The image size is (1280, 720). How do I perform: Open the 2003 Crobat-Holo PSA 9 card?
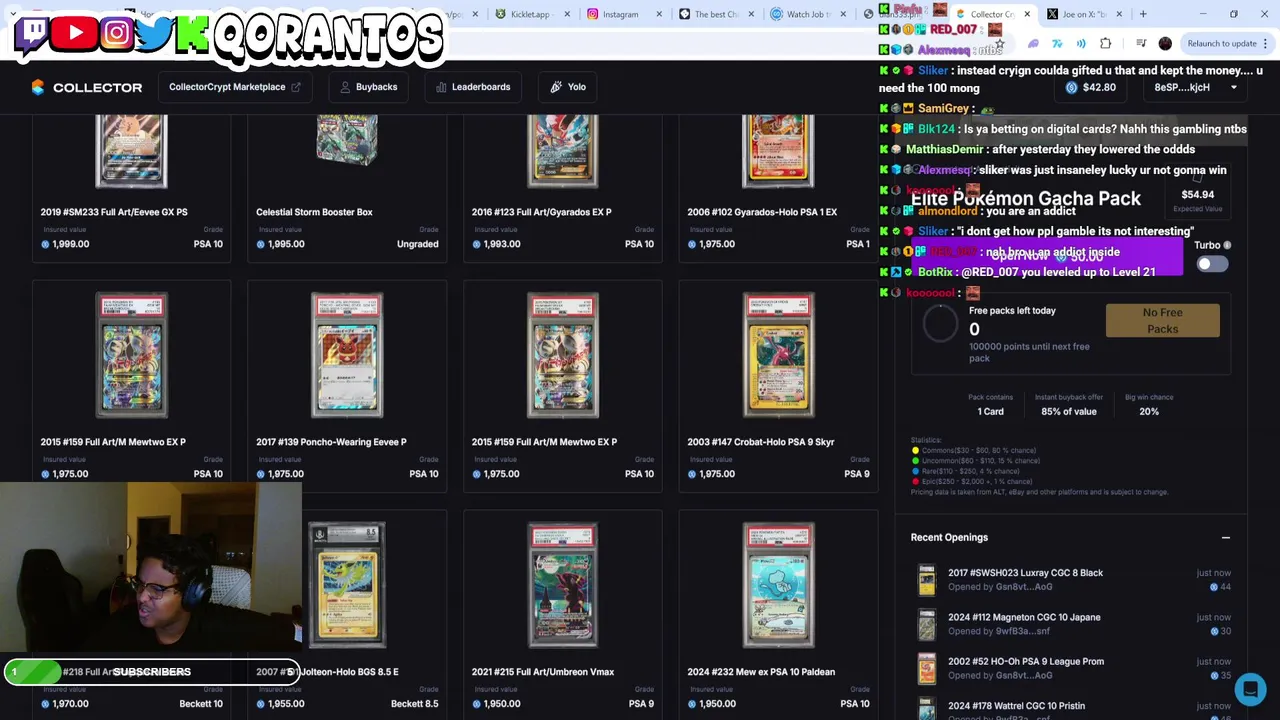coord(778,387)
